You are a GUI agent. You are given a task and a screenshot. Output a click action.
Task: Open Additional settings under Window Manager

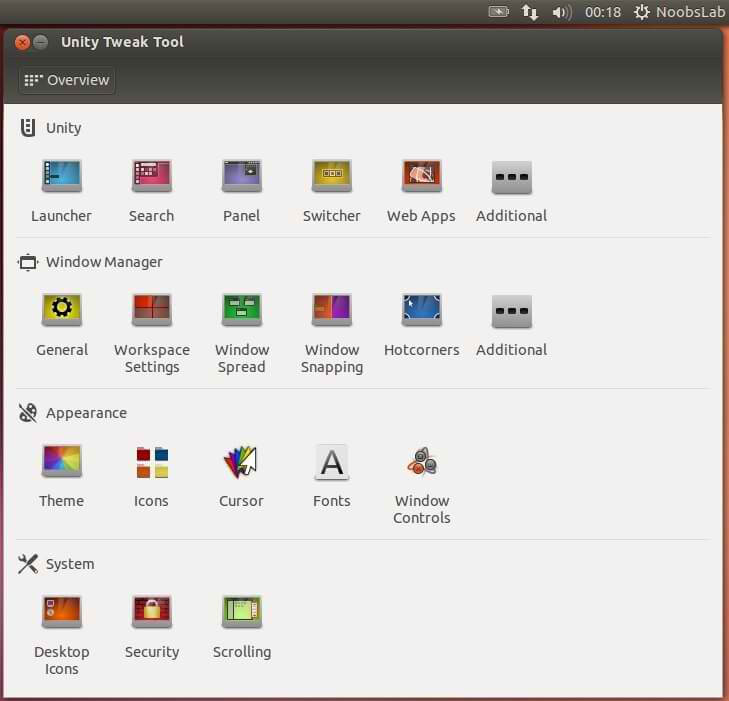511,311
